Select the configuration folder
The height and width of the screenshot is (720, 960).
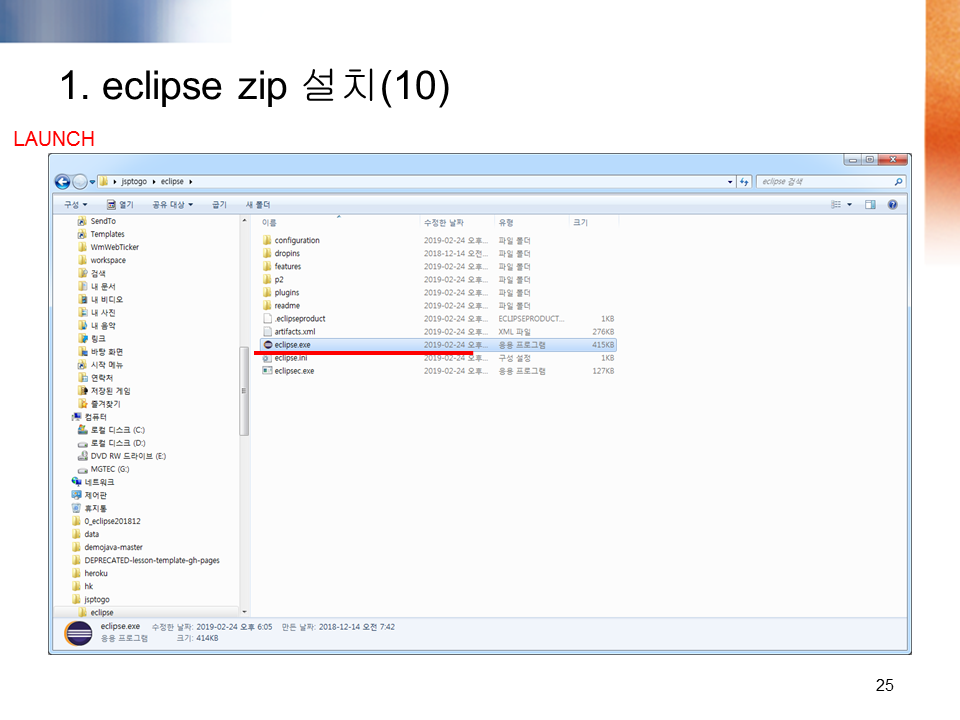438,241
